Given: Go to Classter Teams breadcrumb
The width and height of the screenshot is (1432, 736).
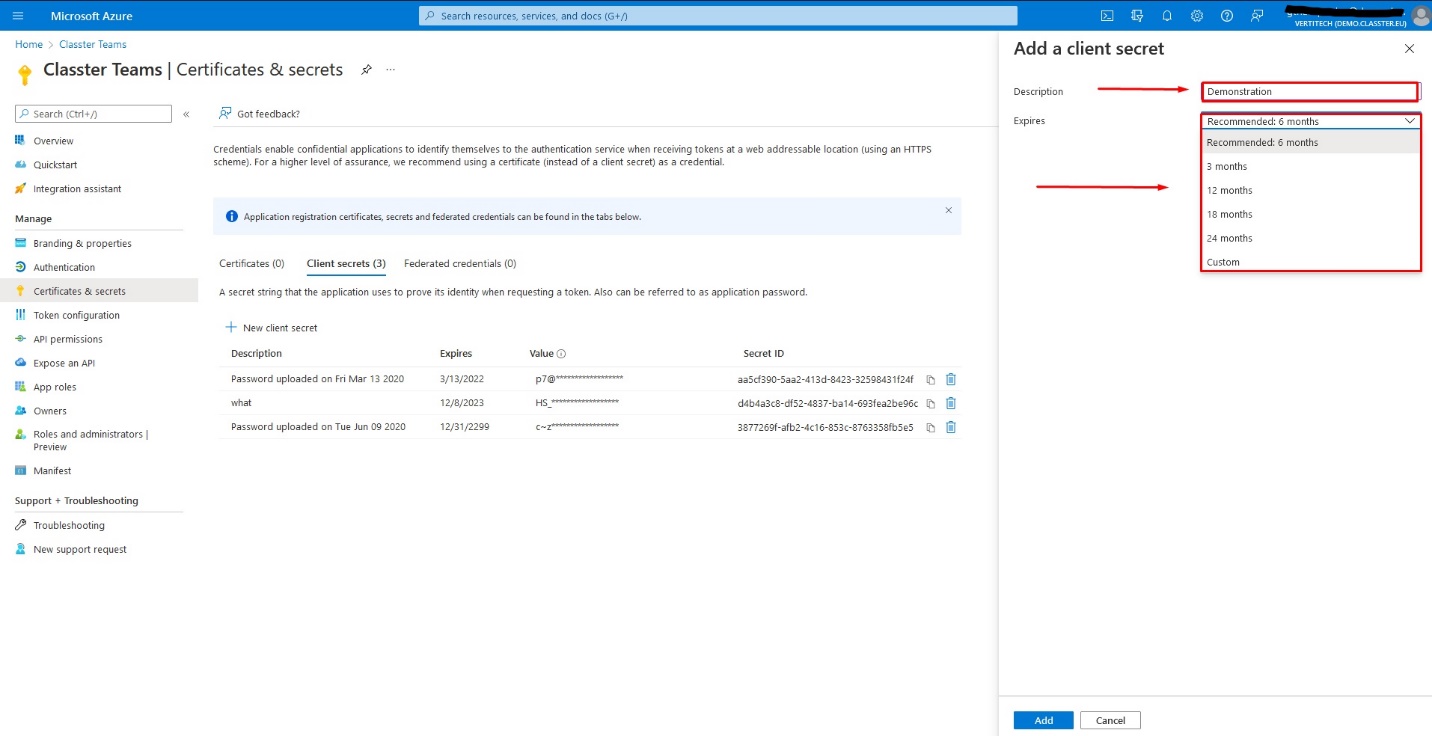Looking at the screenshot, I should 93,44.
